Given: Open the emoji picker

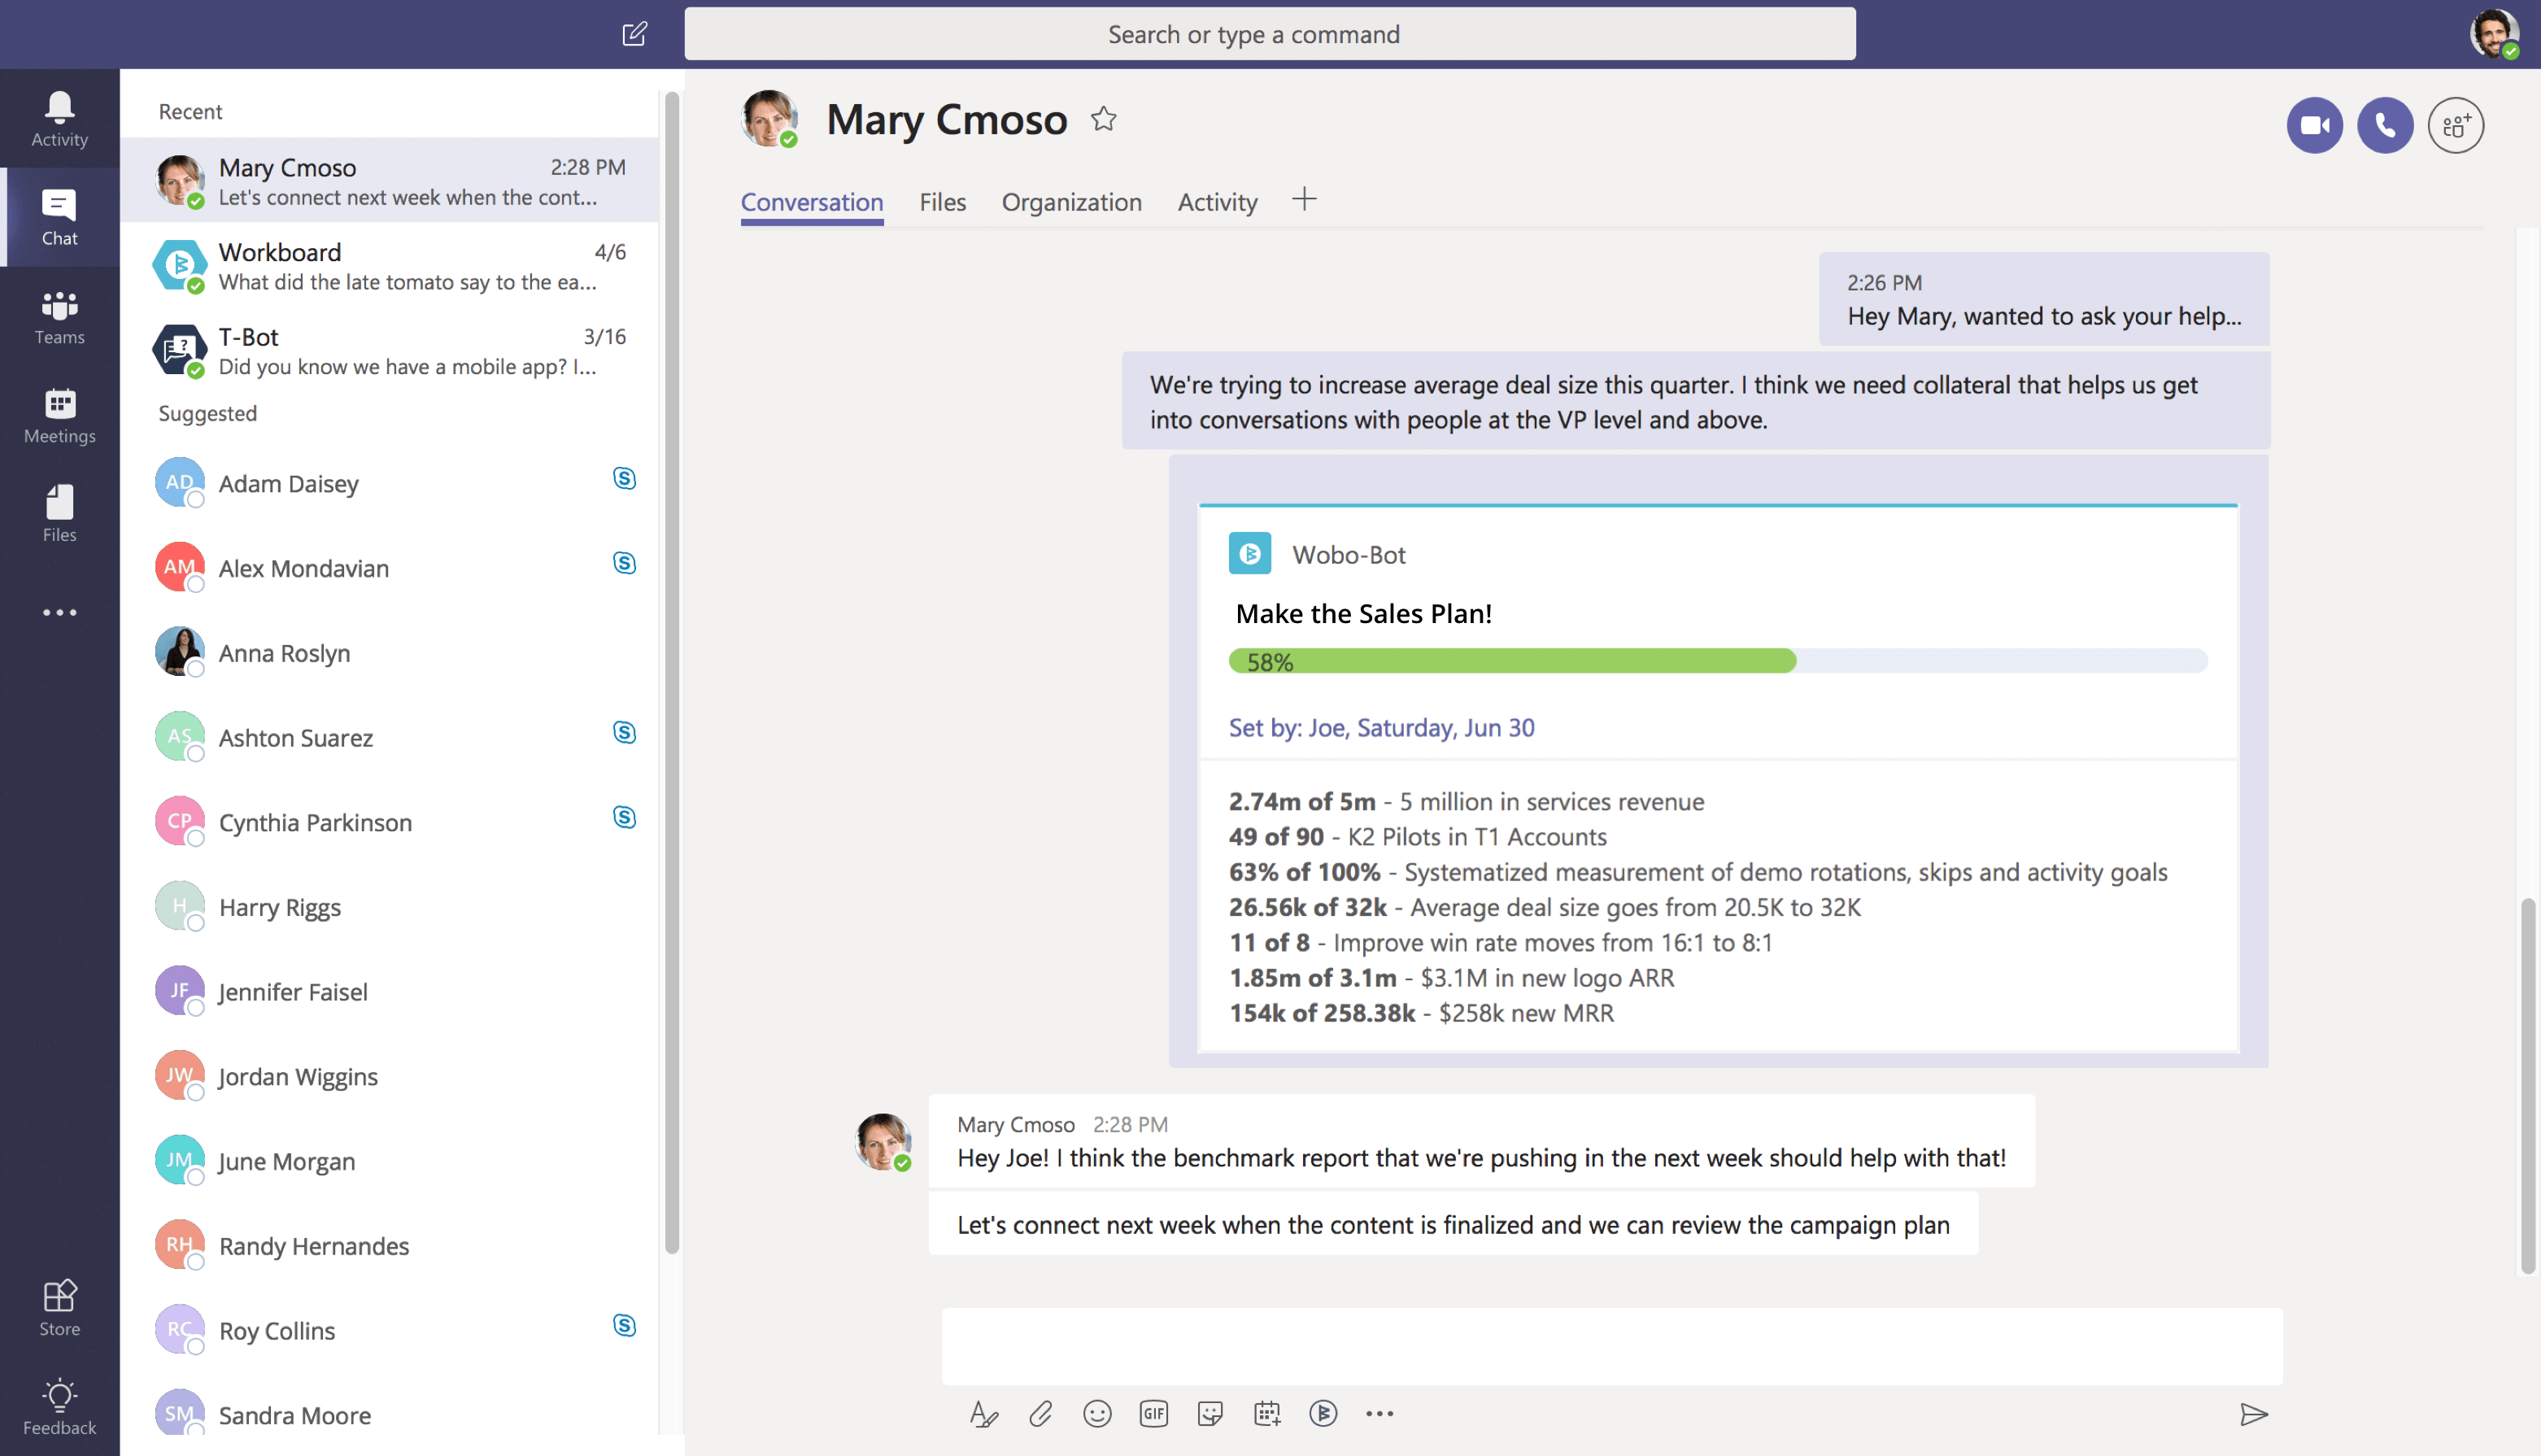Looking at the screenshot, I should click(1097, 1414).
